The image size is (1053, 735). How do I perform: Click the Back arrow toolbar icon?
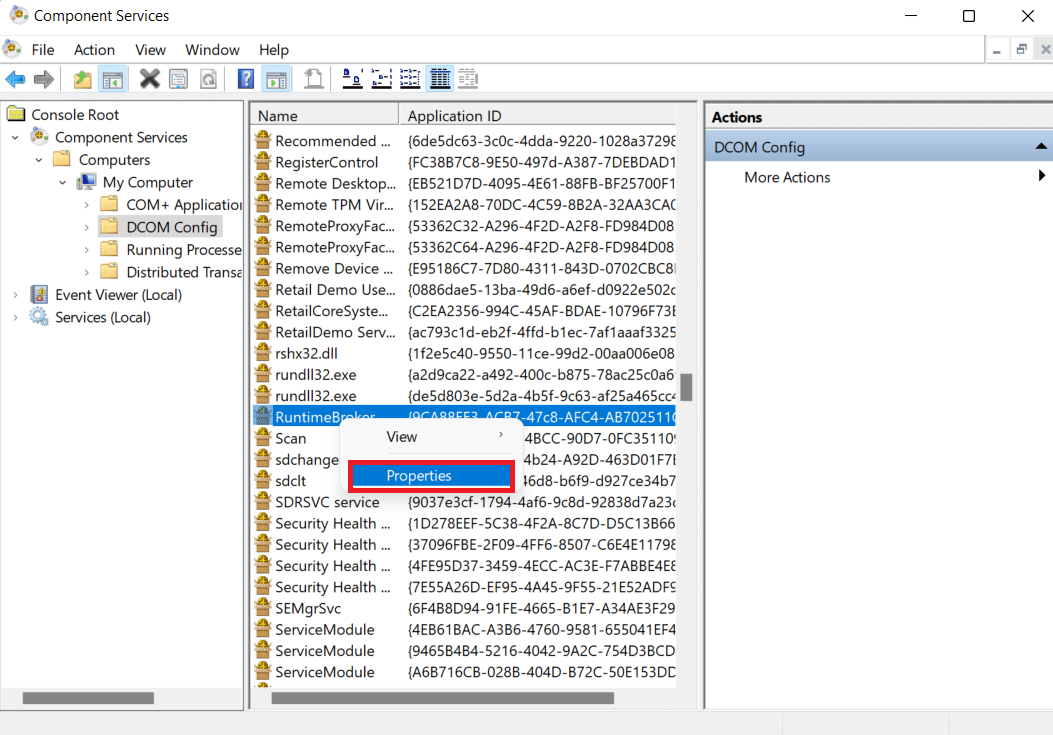15,79
